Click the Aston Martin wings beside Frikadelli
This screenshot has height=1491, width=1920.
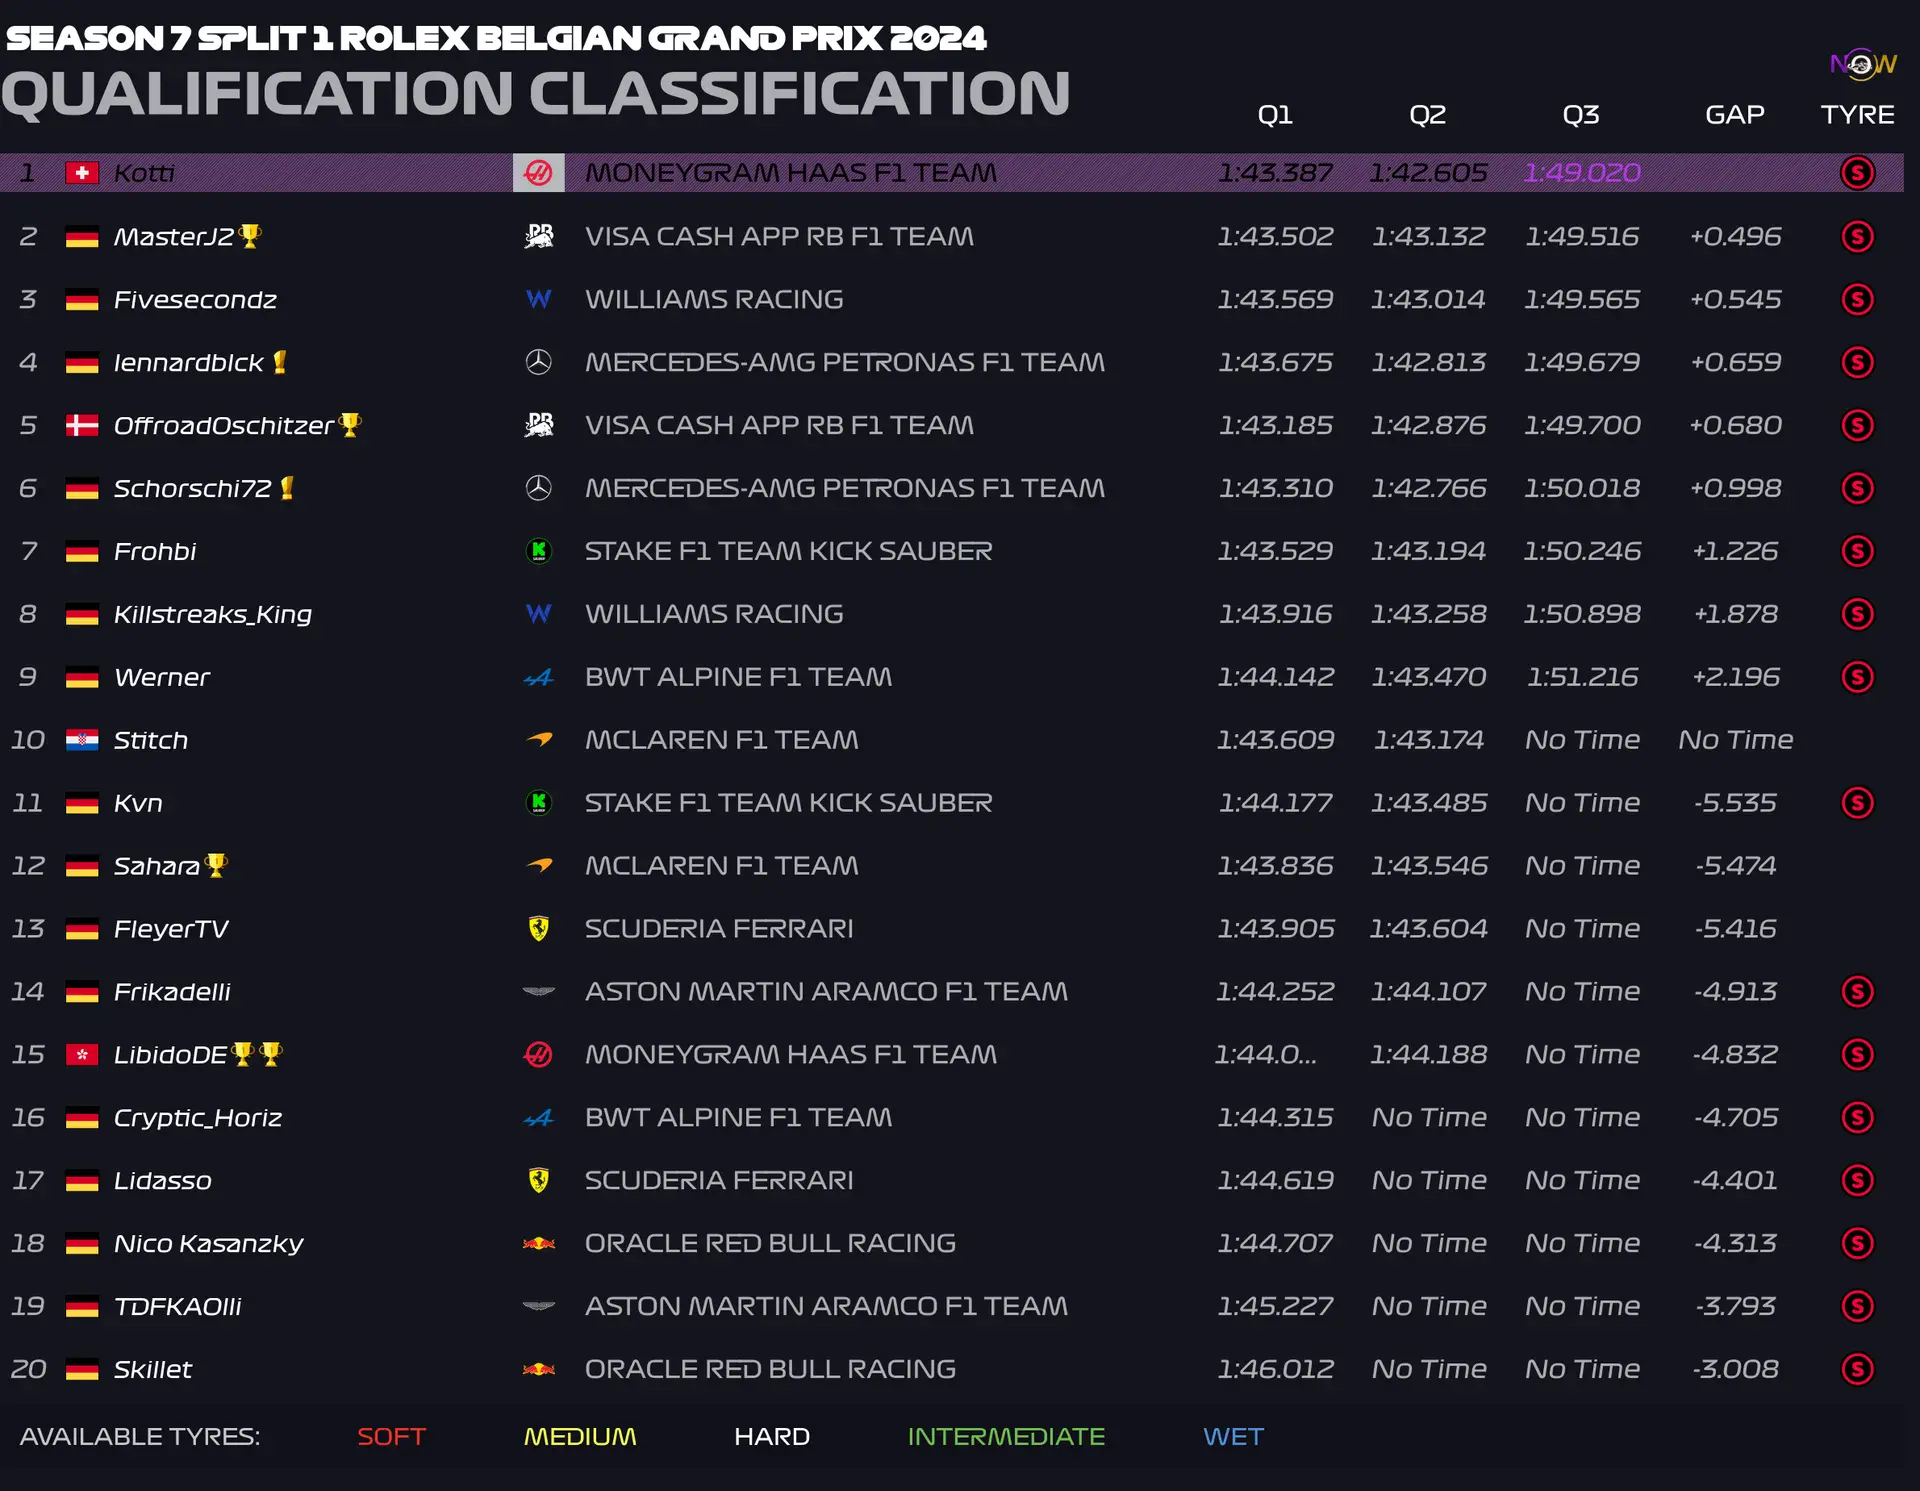click(538, 992)
